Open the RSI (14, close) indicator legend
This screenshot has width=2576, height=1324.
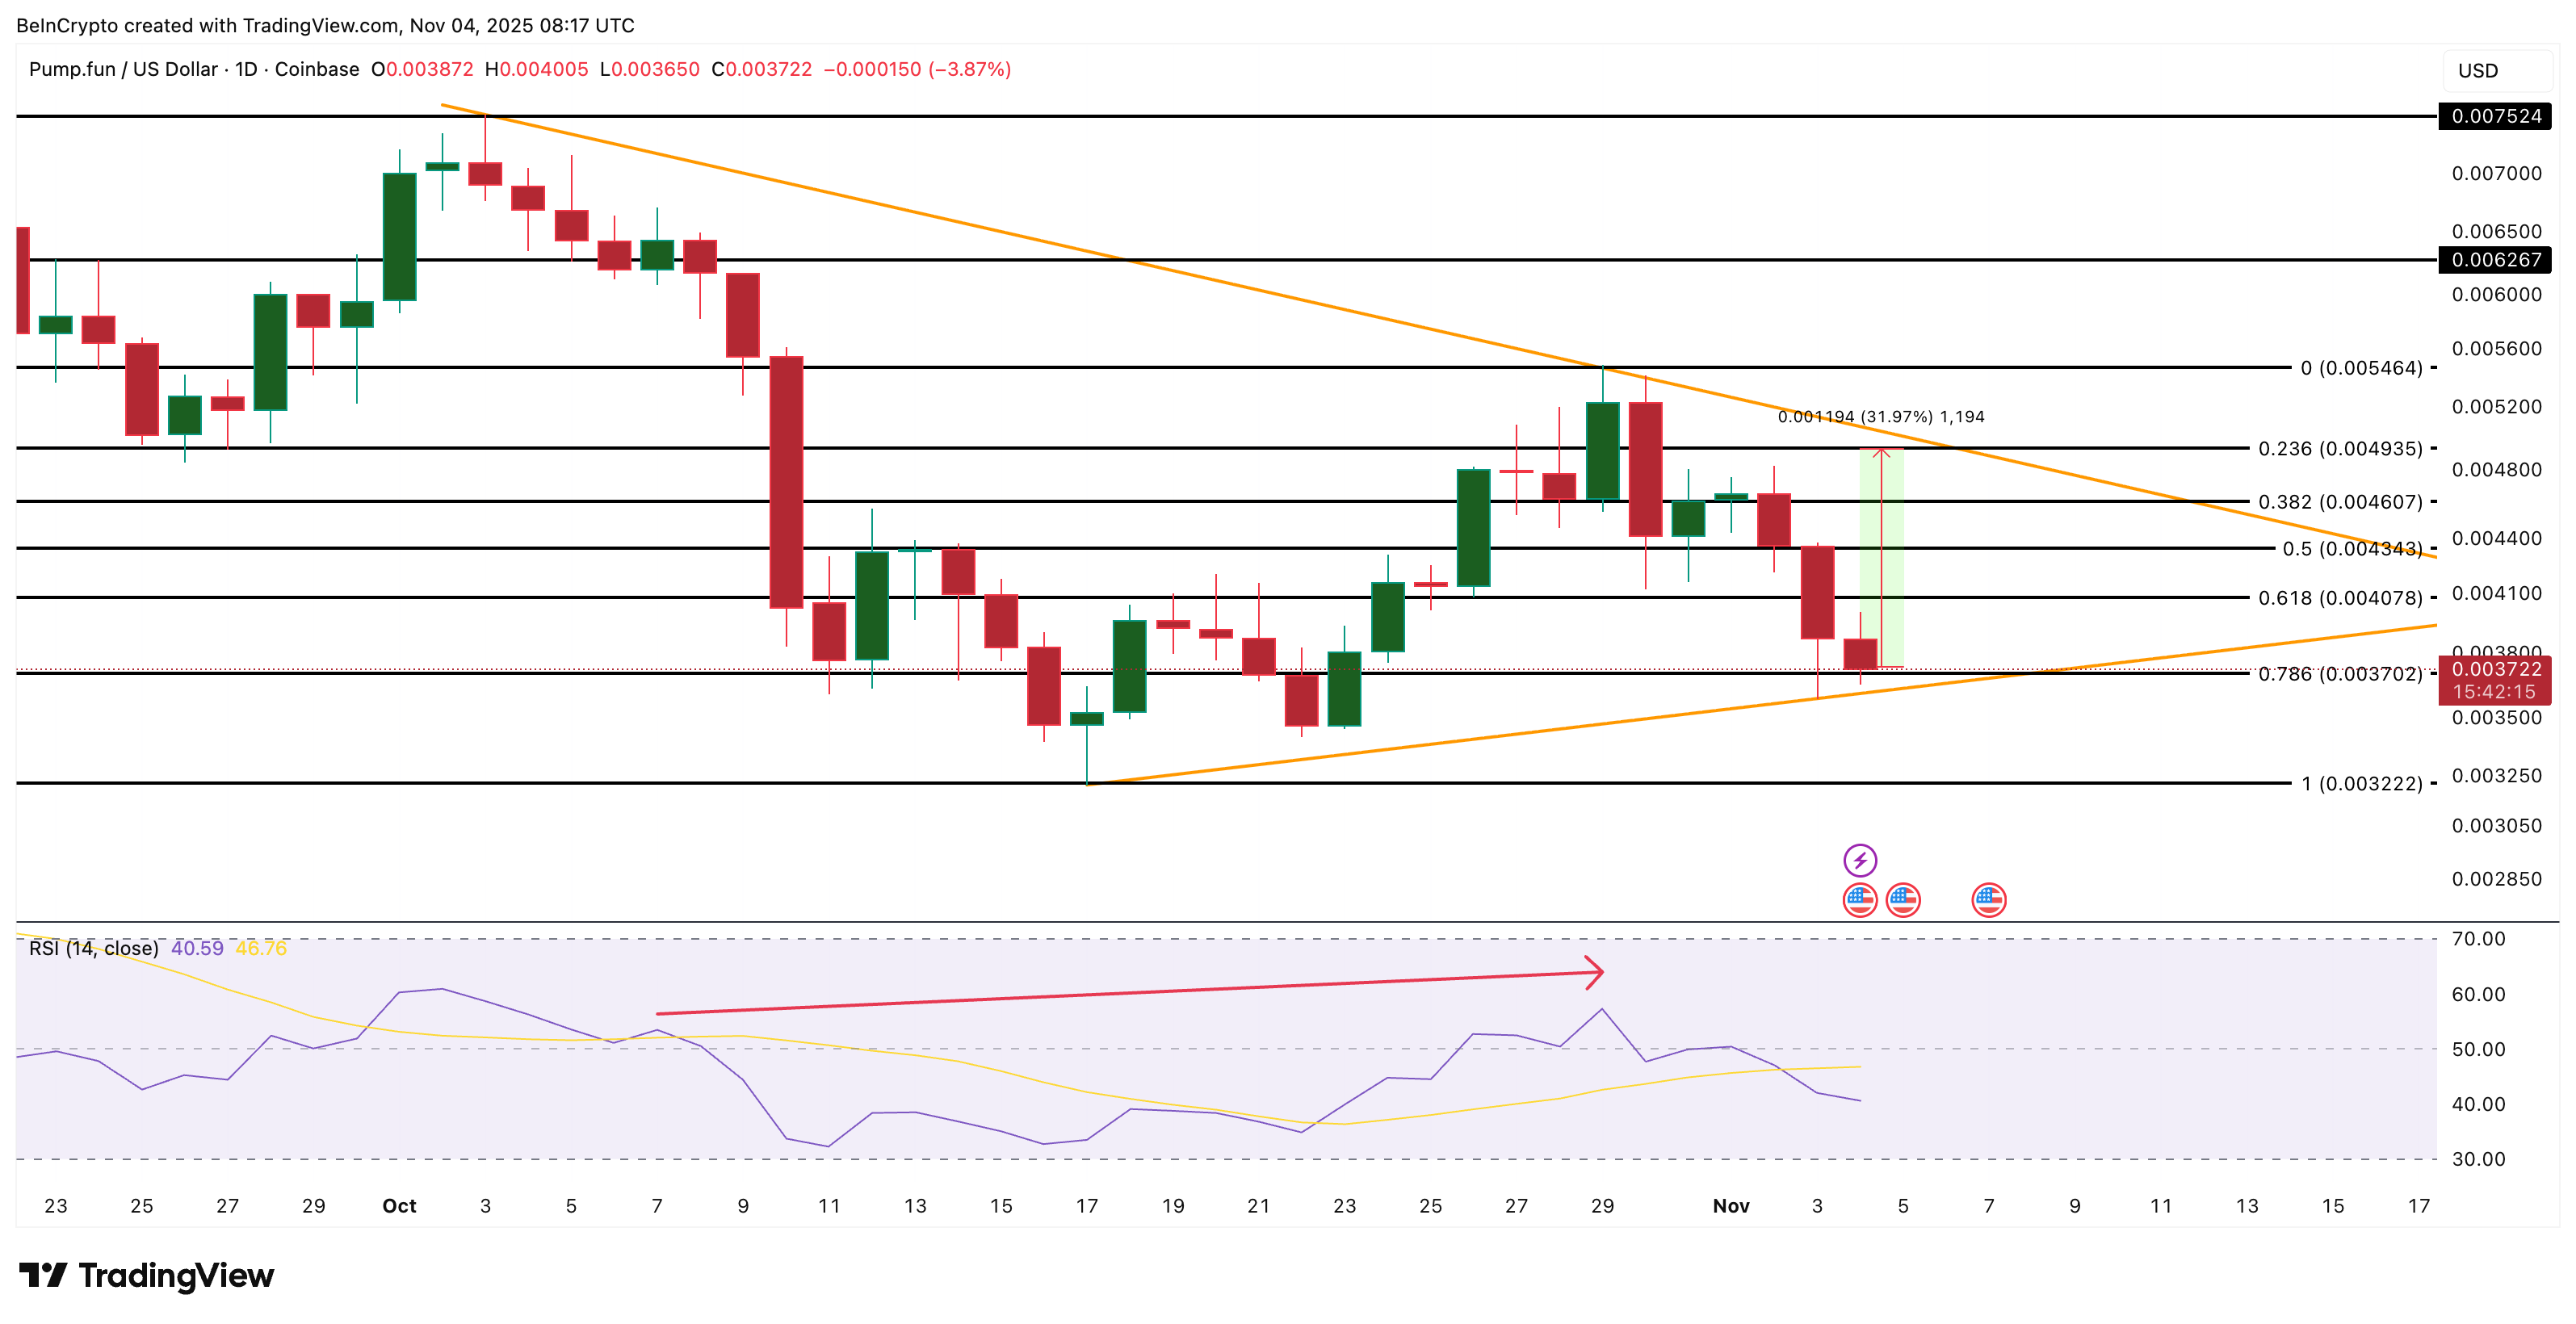pyautogui.click(x=93, y=948)
